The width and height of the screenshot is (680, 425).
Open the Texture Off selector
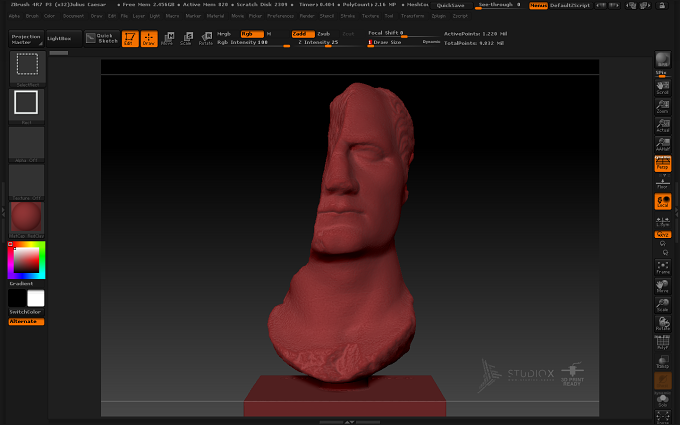26,182
